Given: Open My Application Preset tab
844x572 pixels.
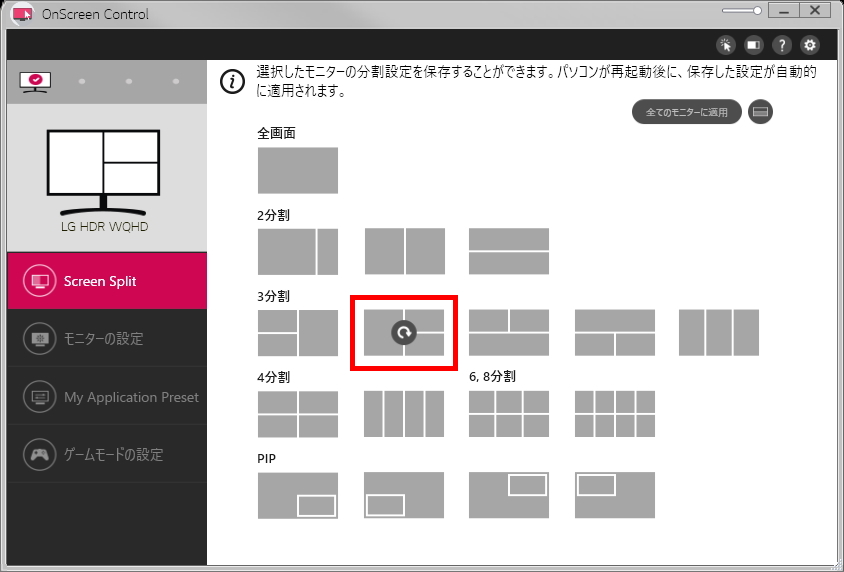Looking at the screenshot, I should 107,397.
